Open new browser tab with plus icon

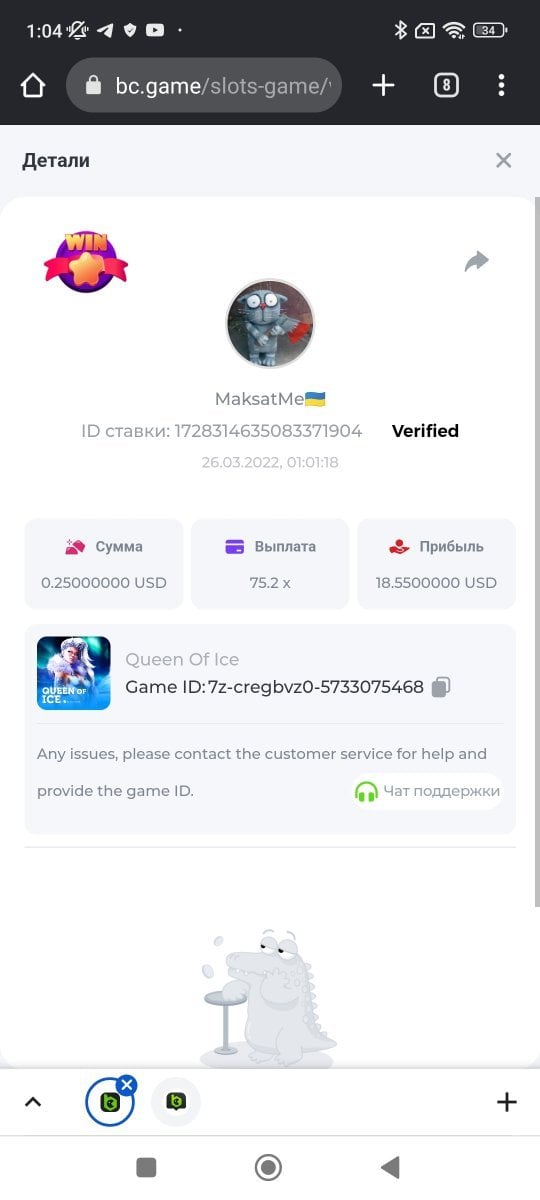click(x=383, y=86)
